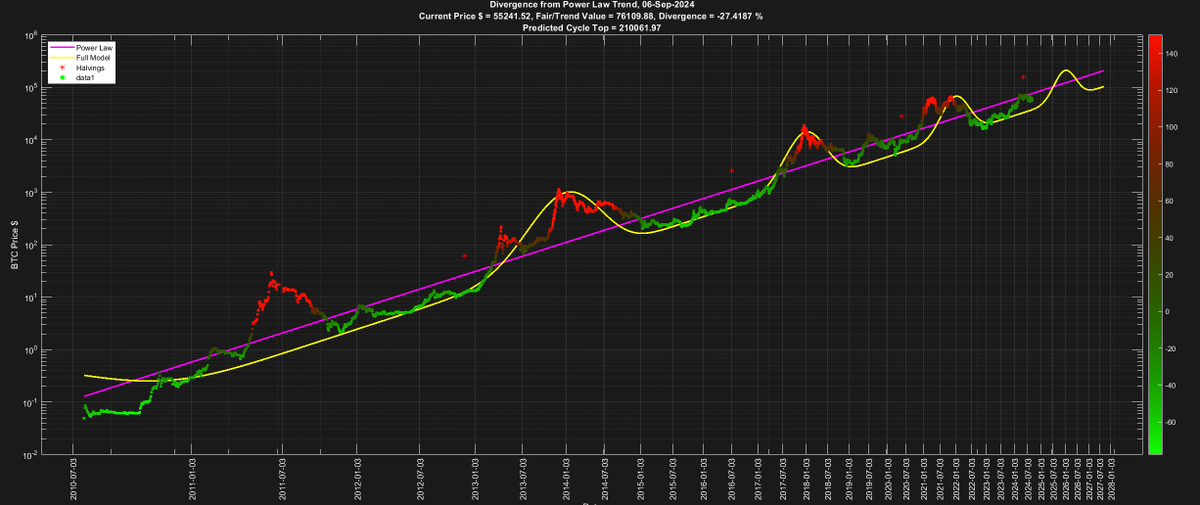
Task: Click colorbar tick label 120
Action: click(1173, 90)
